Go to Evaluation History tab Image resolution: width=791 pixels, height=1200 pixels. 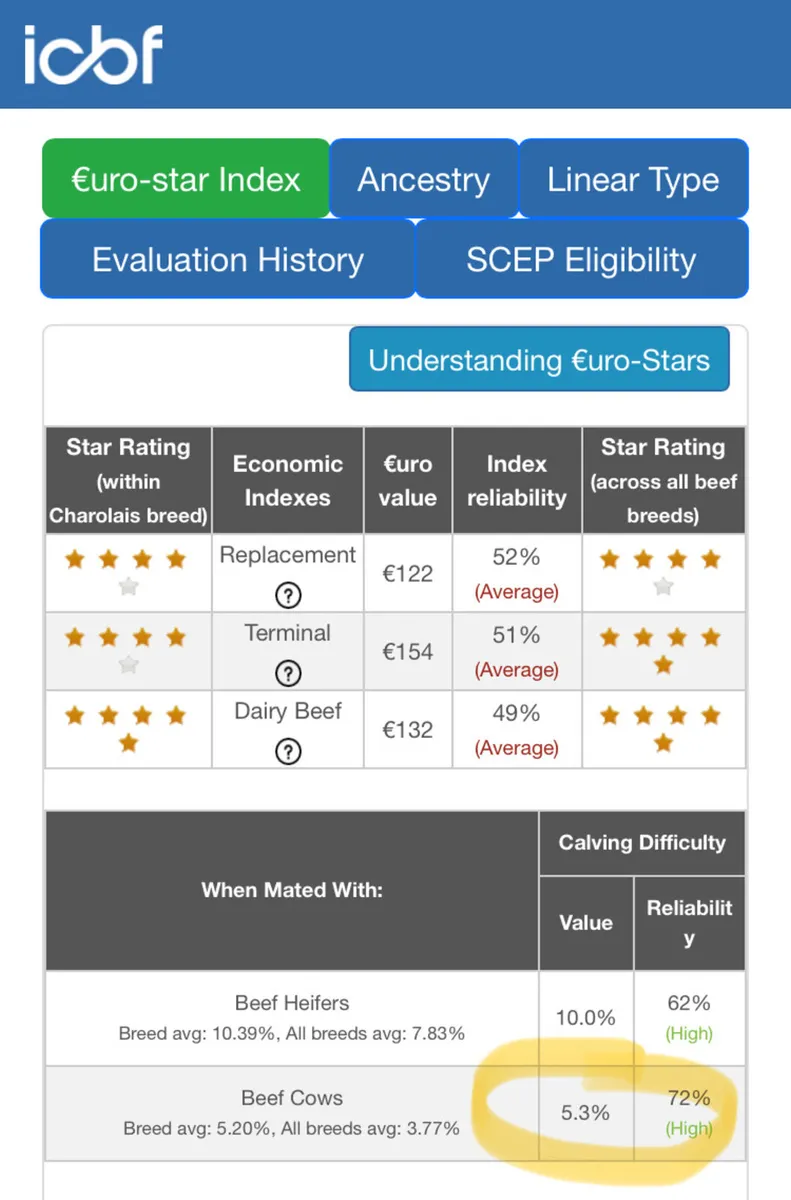[x=228, y=260]
